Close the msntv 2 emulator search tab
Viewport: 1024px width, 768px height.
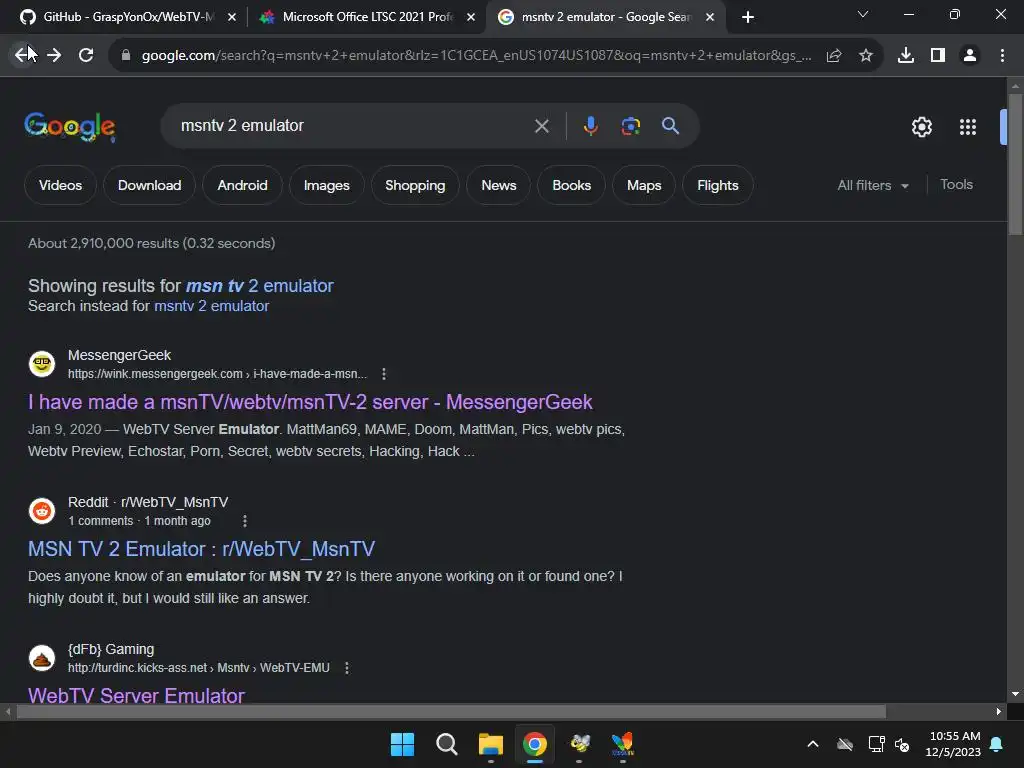710,17
